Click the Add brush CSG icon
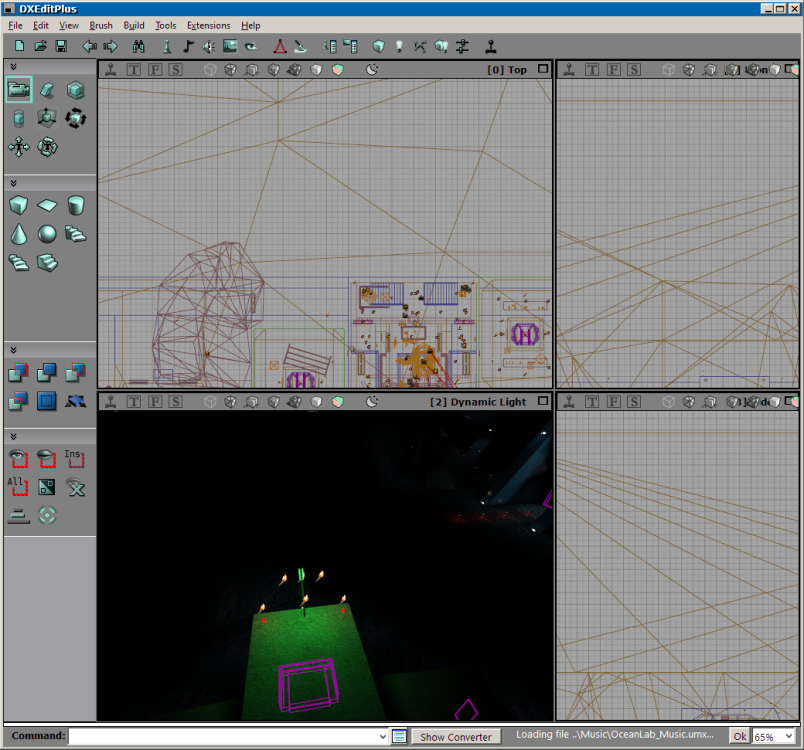804x750 pixels. [19, 374]
